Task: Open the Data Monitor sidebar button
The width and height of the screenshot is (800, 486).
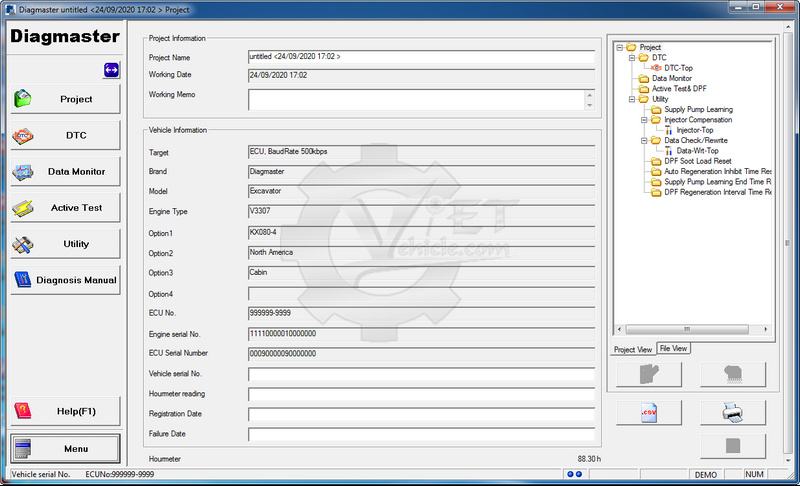Action: coord(65,171)
